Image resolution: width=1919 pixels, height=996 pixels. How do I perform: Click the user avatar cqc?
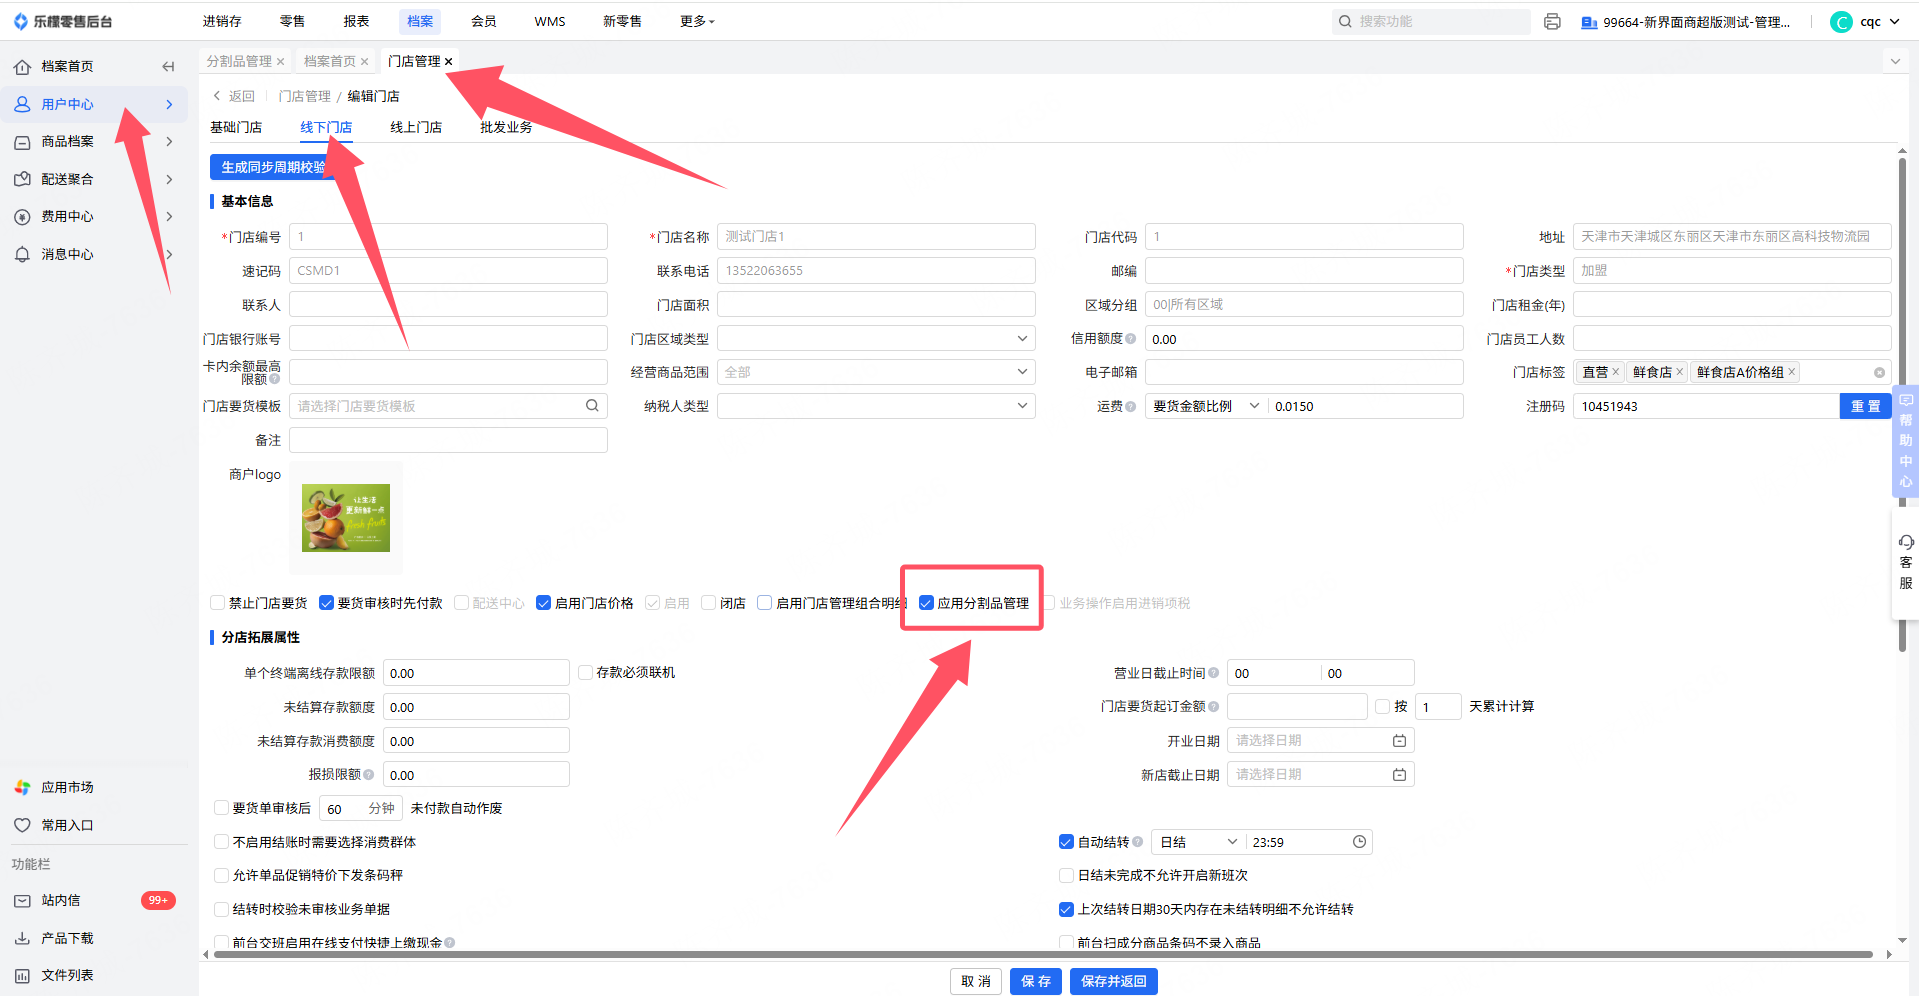pos(1840,22)
